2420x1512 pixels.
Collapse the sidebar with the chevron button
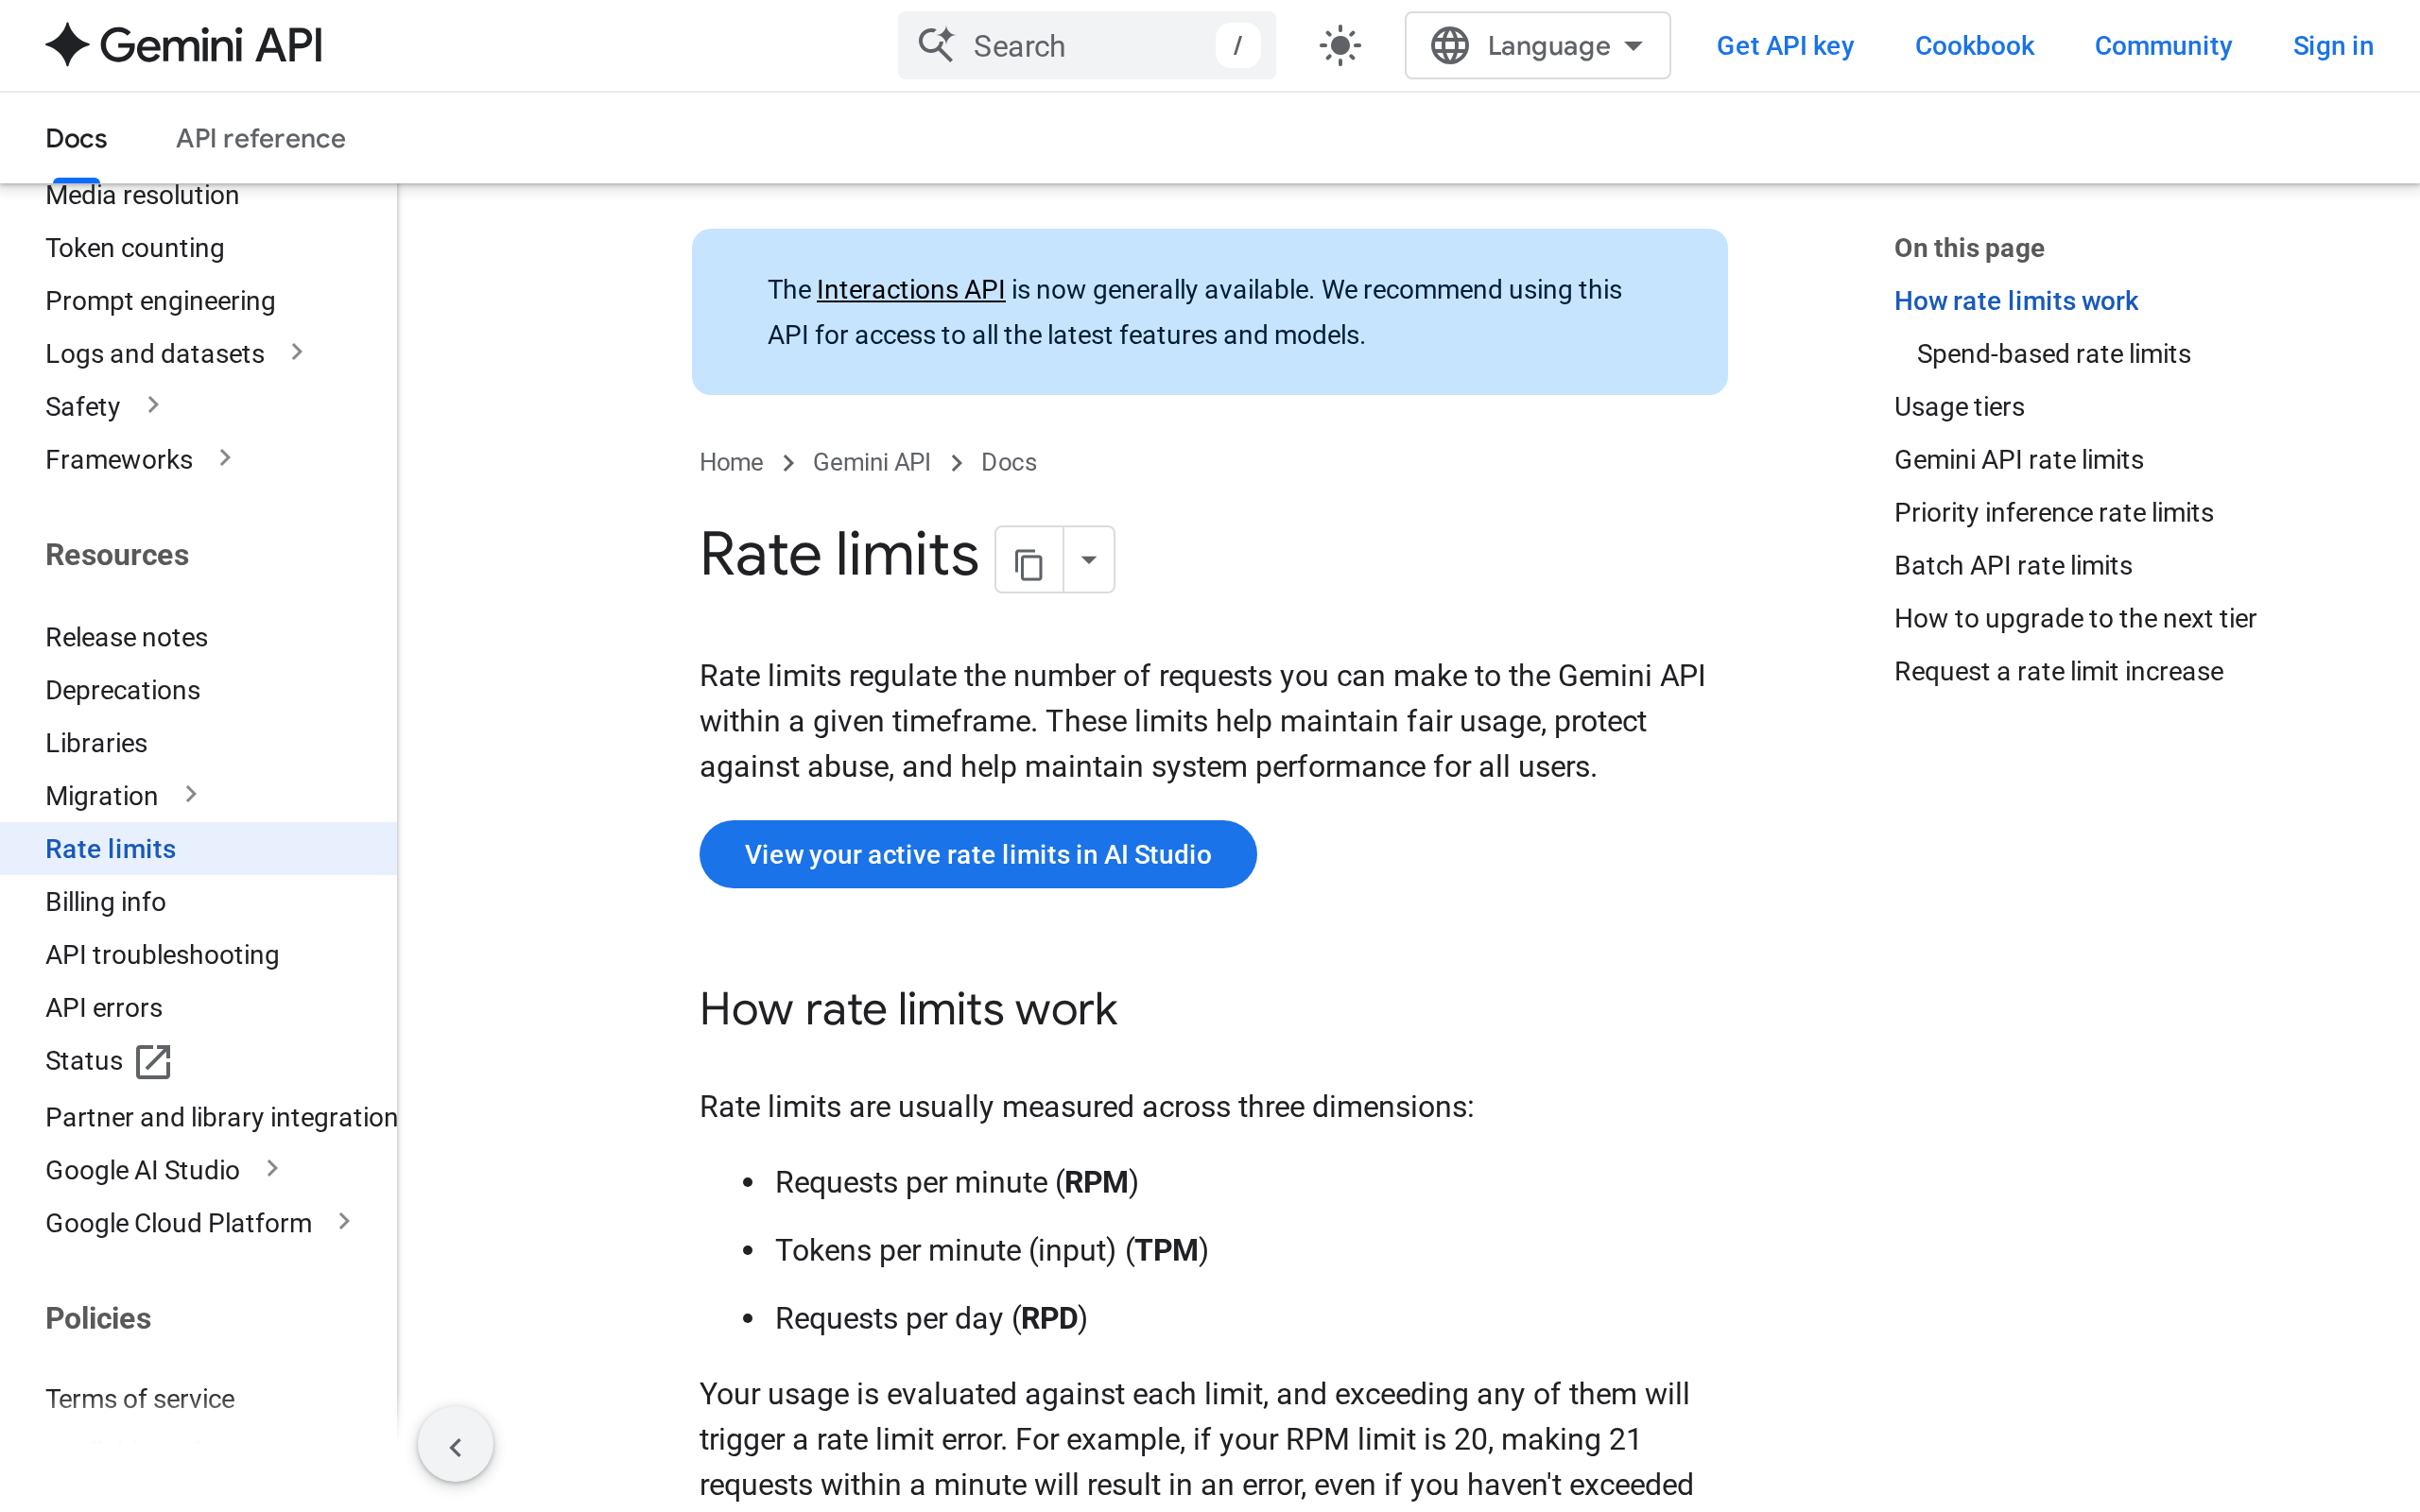coord(456,1446)
